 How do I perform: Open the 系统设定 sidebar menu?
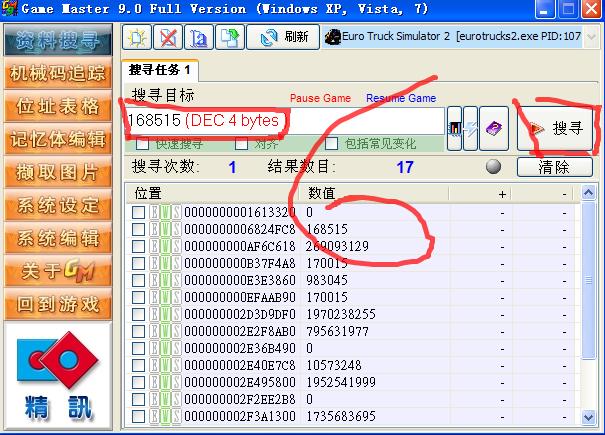pos(58,205)
